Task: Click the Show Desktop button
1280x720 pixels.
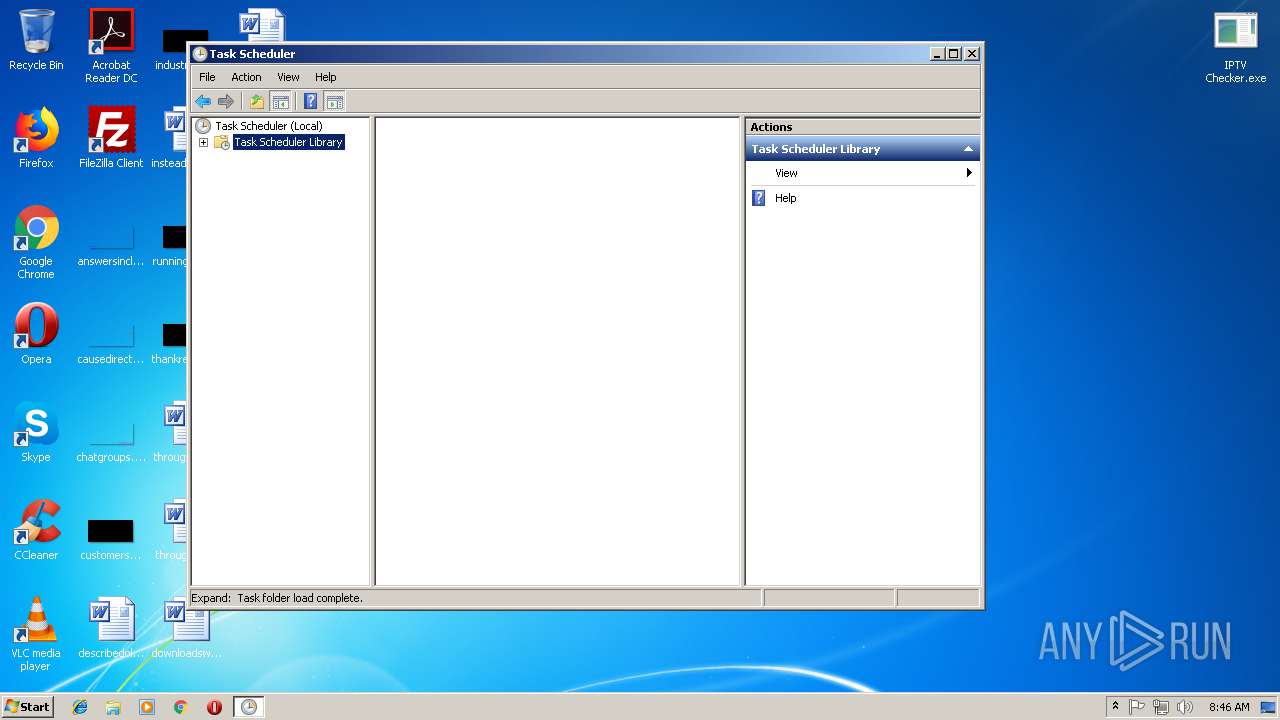Action: pyautogui.click(x=1268, y=707)
